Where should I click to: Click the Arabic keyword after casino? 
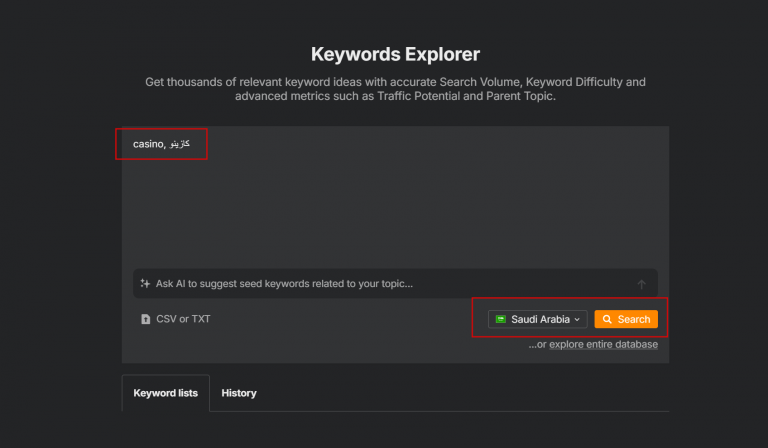(180, 144)
